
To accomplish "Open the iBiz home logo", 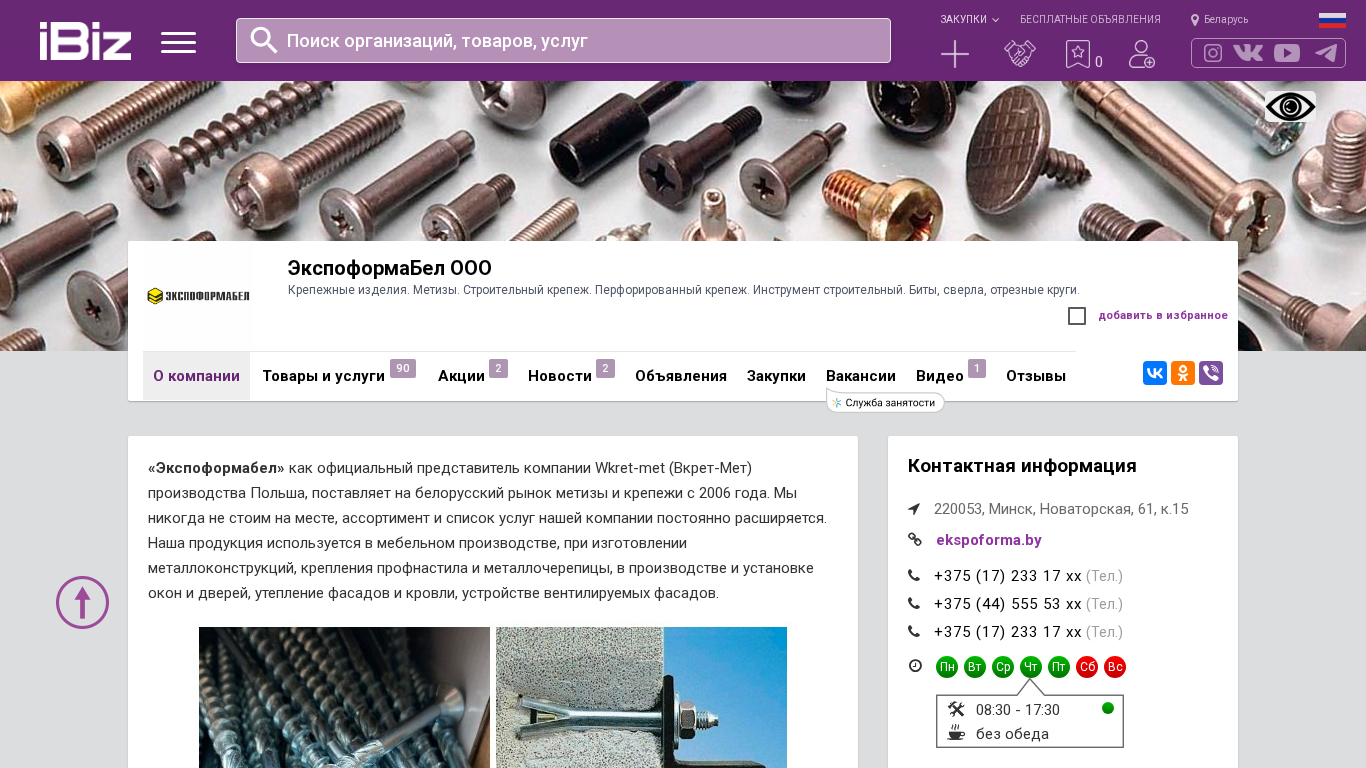I will point(85,41).
